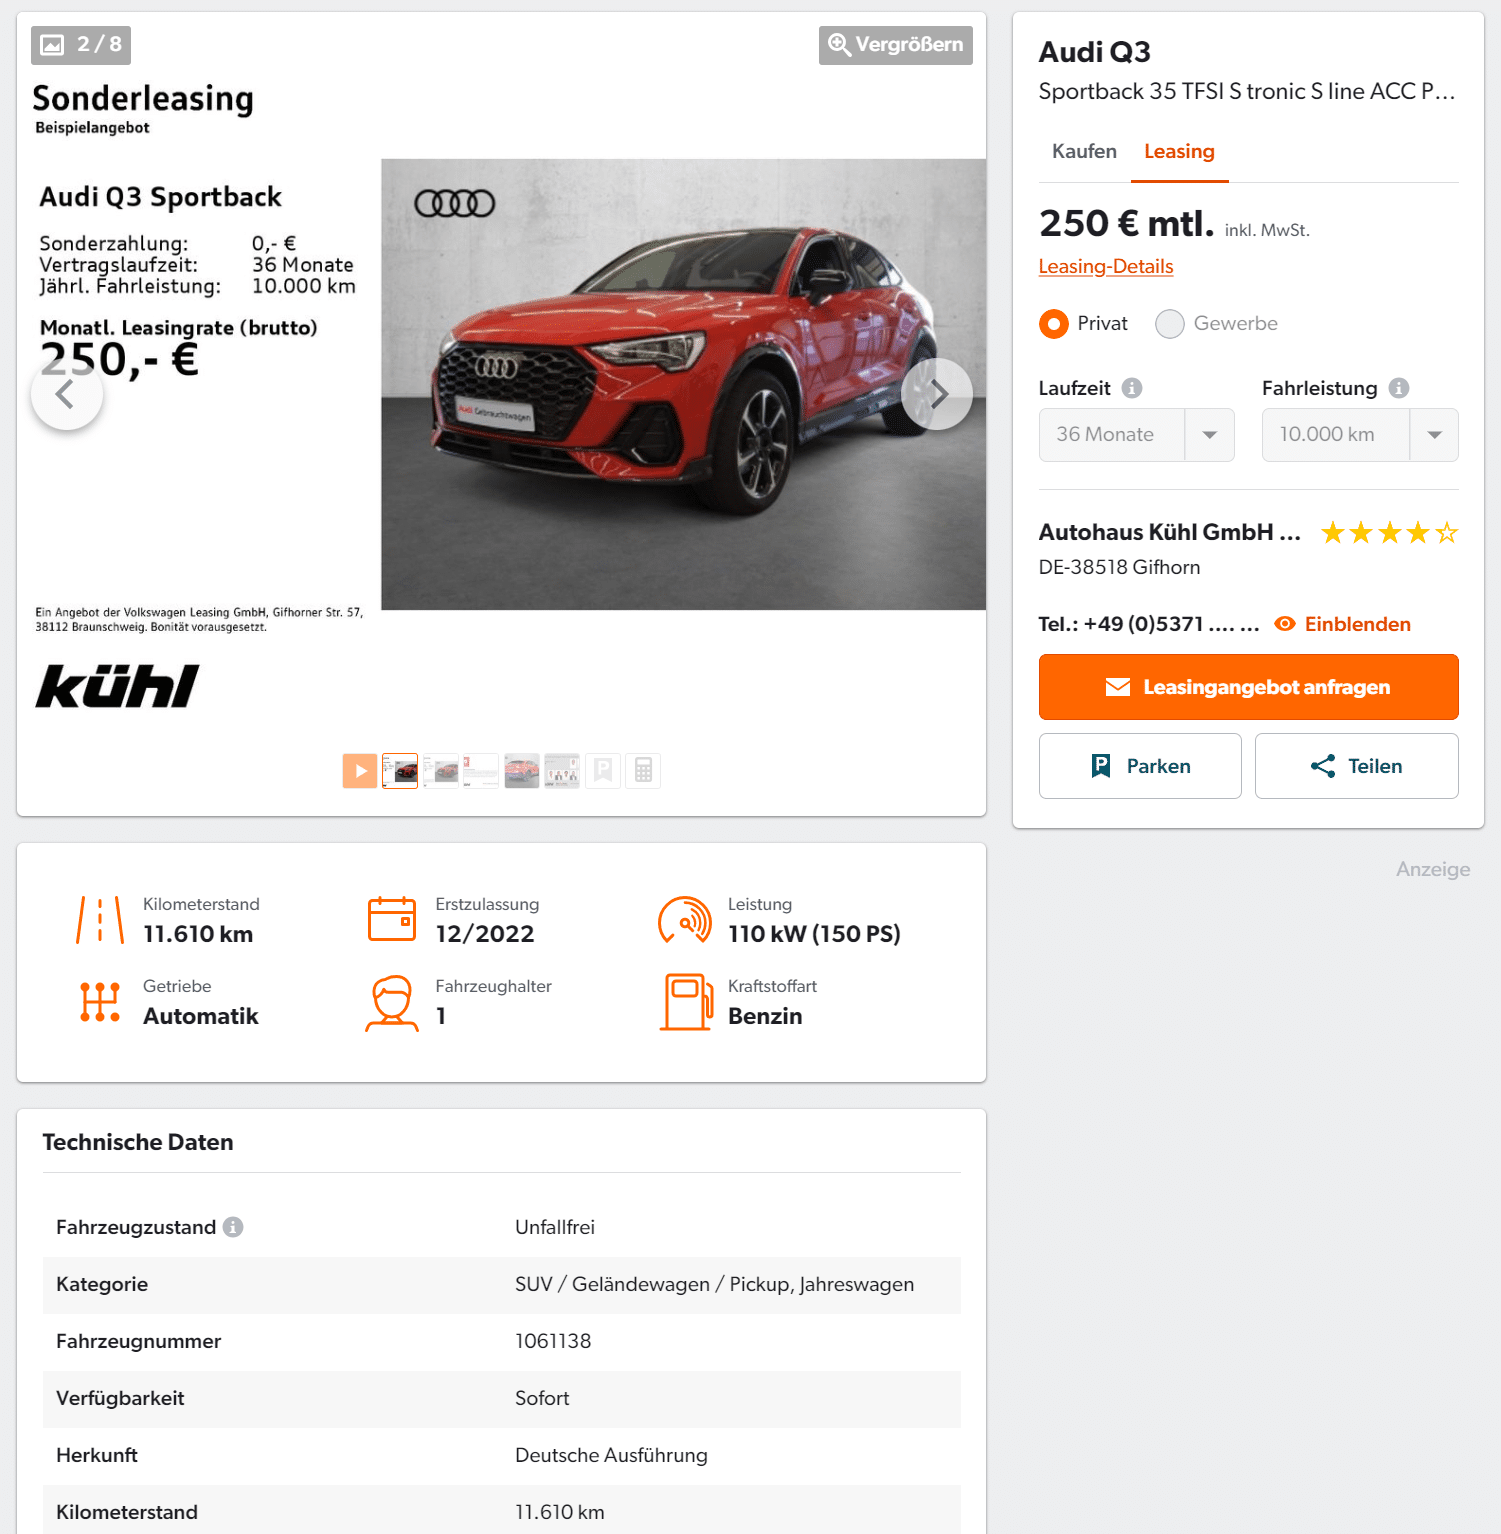Open the calculator thumbnail icon

[643, 771]
